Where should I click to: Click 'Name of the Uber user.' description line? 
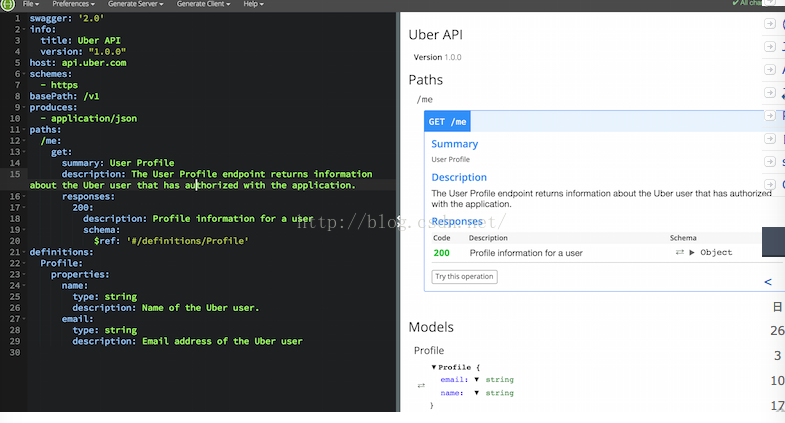tap(166, 308)
